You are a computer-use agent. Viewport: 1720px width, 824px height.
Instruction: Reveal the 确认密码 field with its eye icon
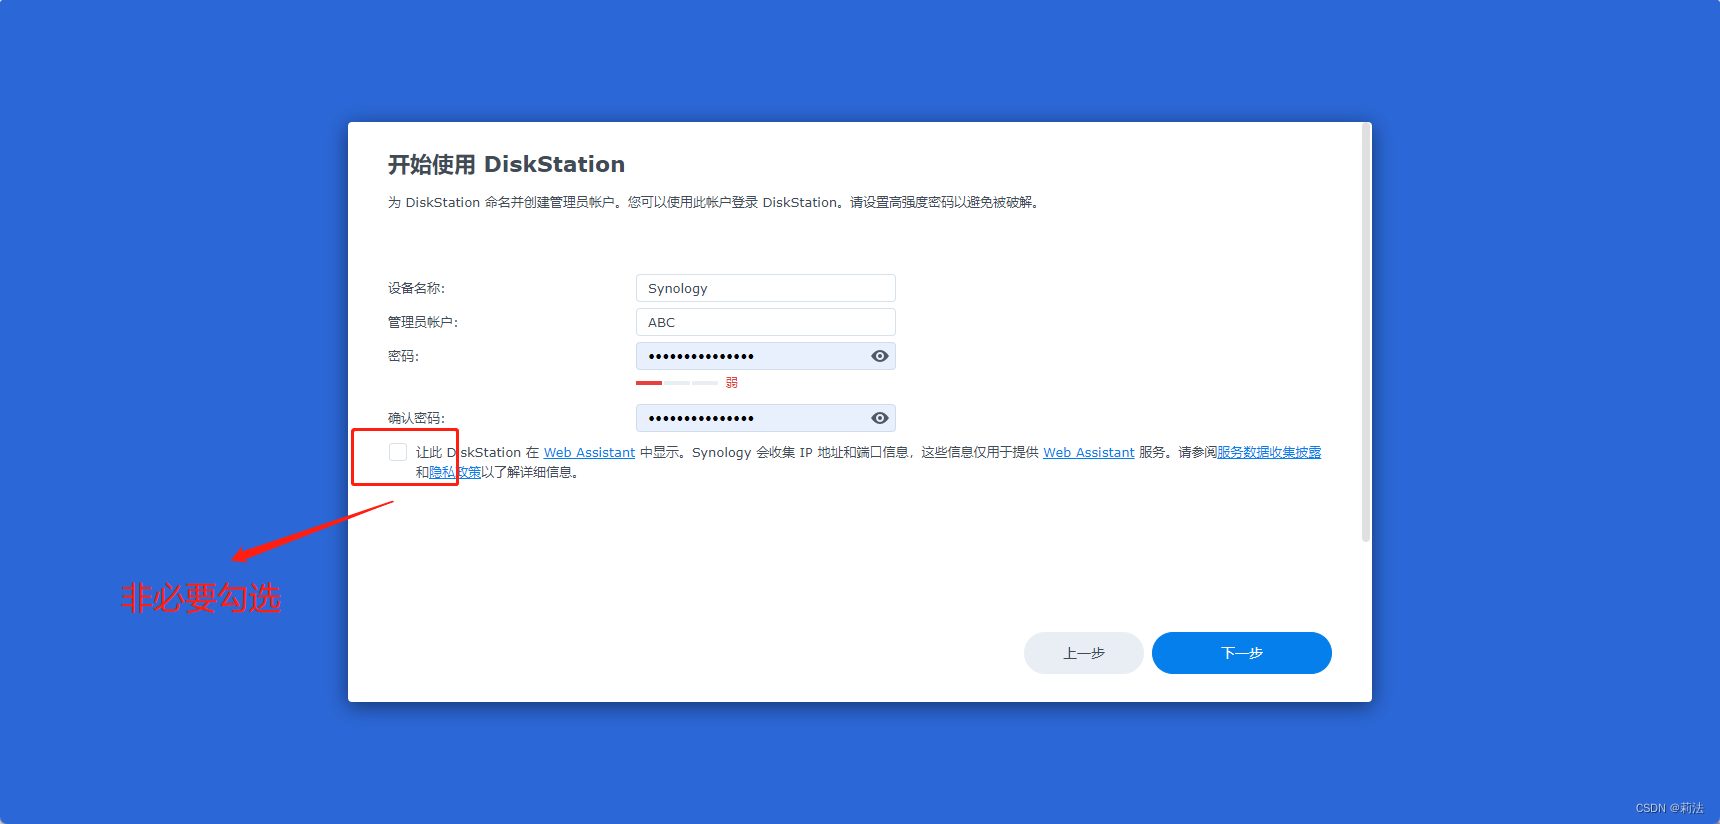coord(880,418)
